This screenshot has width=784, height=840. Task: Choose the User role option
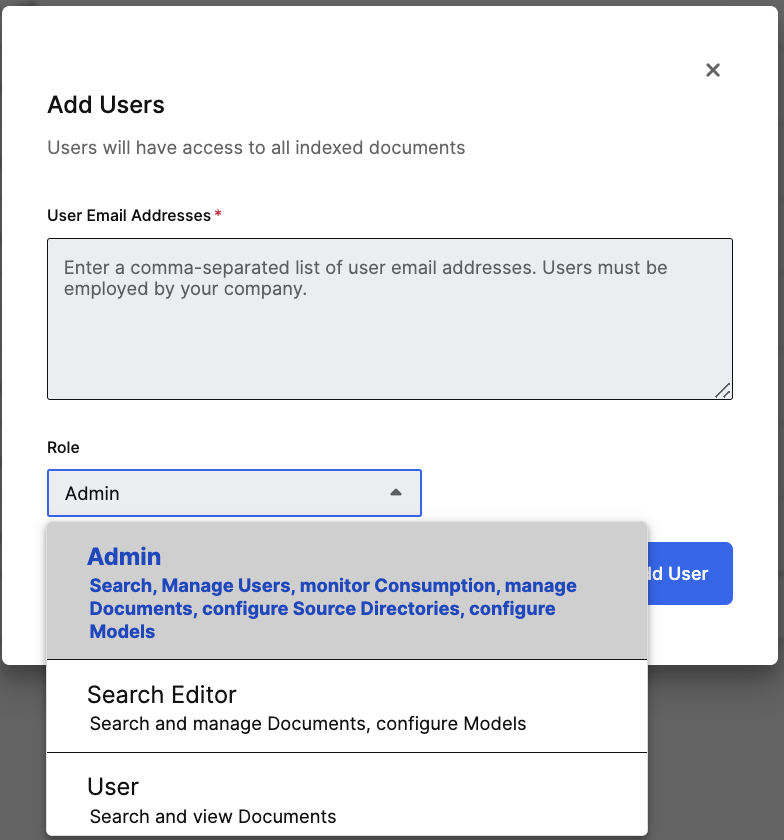coord(113,786)
